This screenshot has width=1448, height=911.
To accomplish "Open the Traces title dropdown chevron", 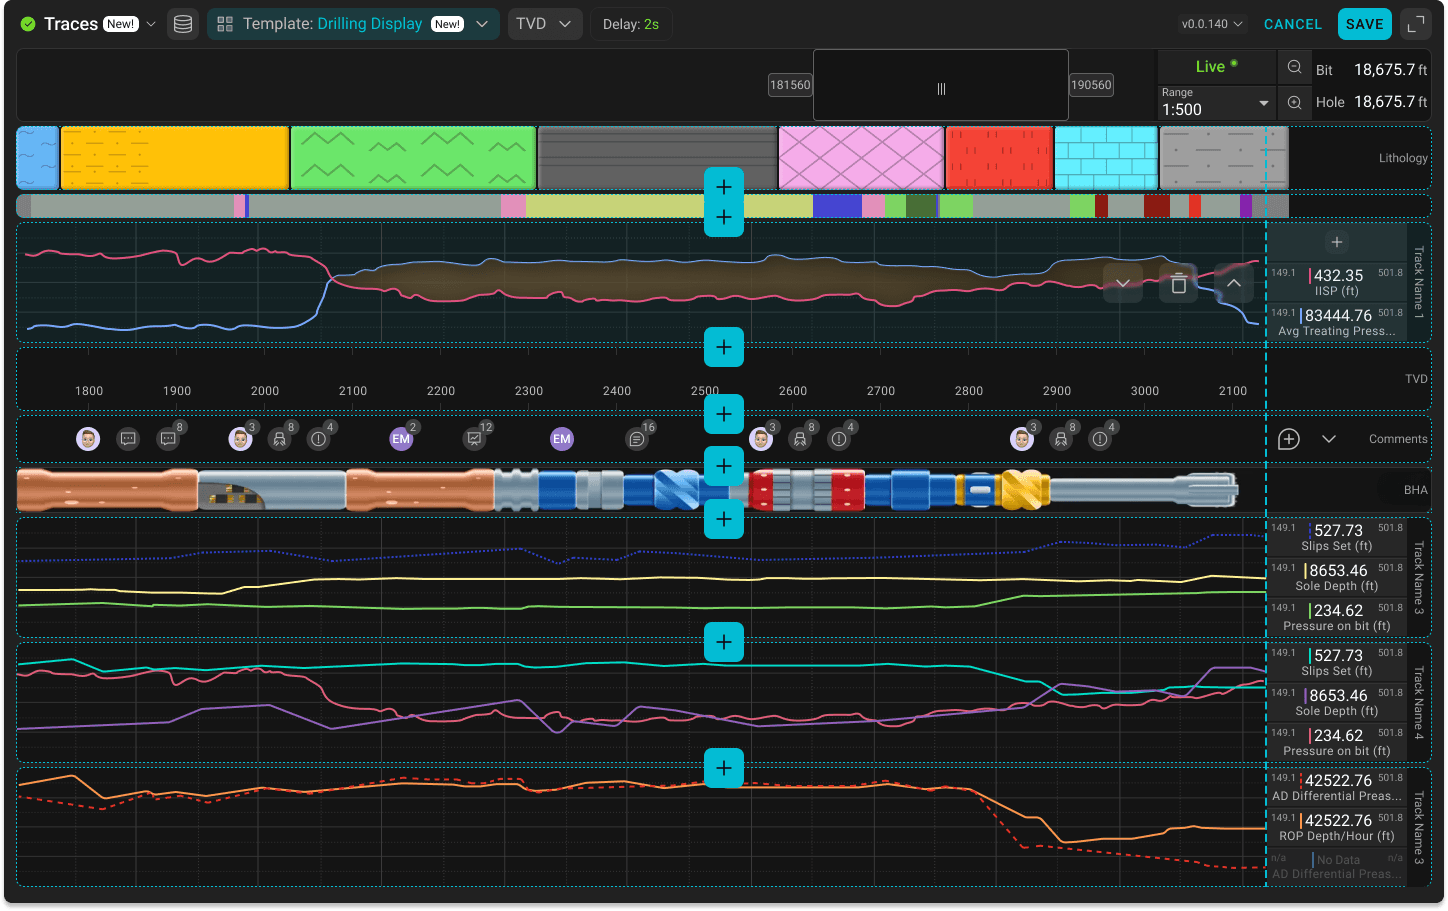I will (x=151, y=24).
